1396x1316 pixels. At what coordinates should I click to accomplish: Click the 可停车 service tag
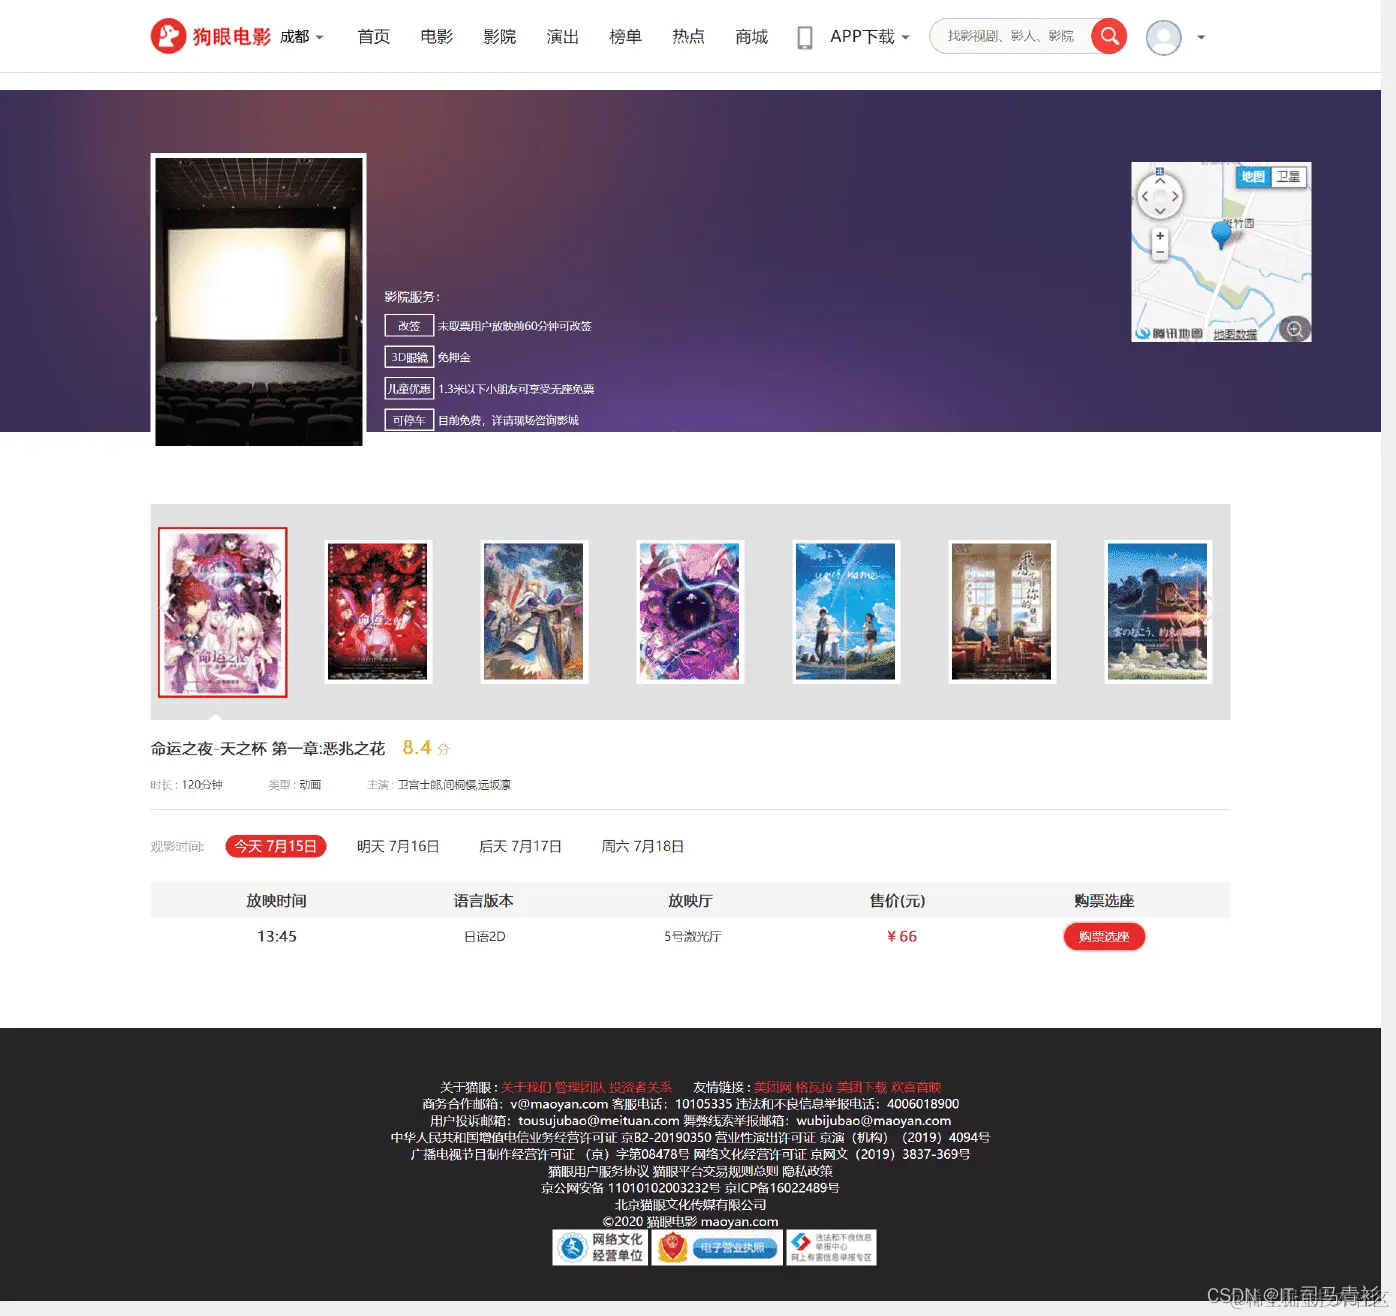click(409, 420)
